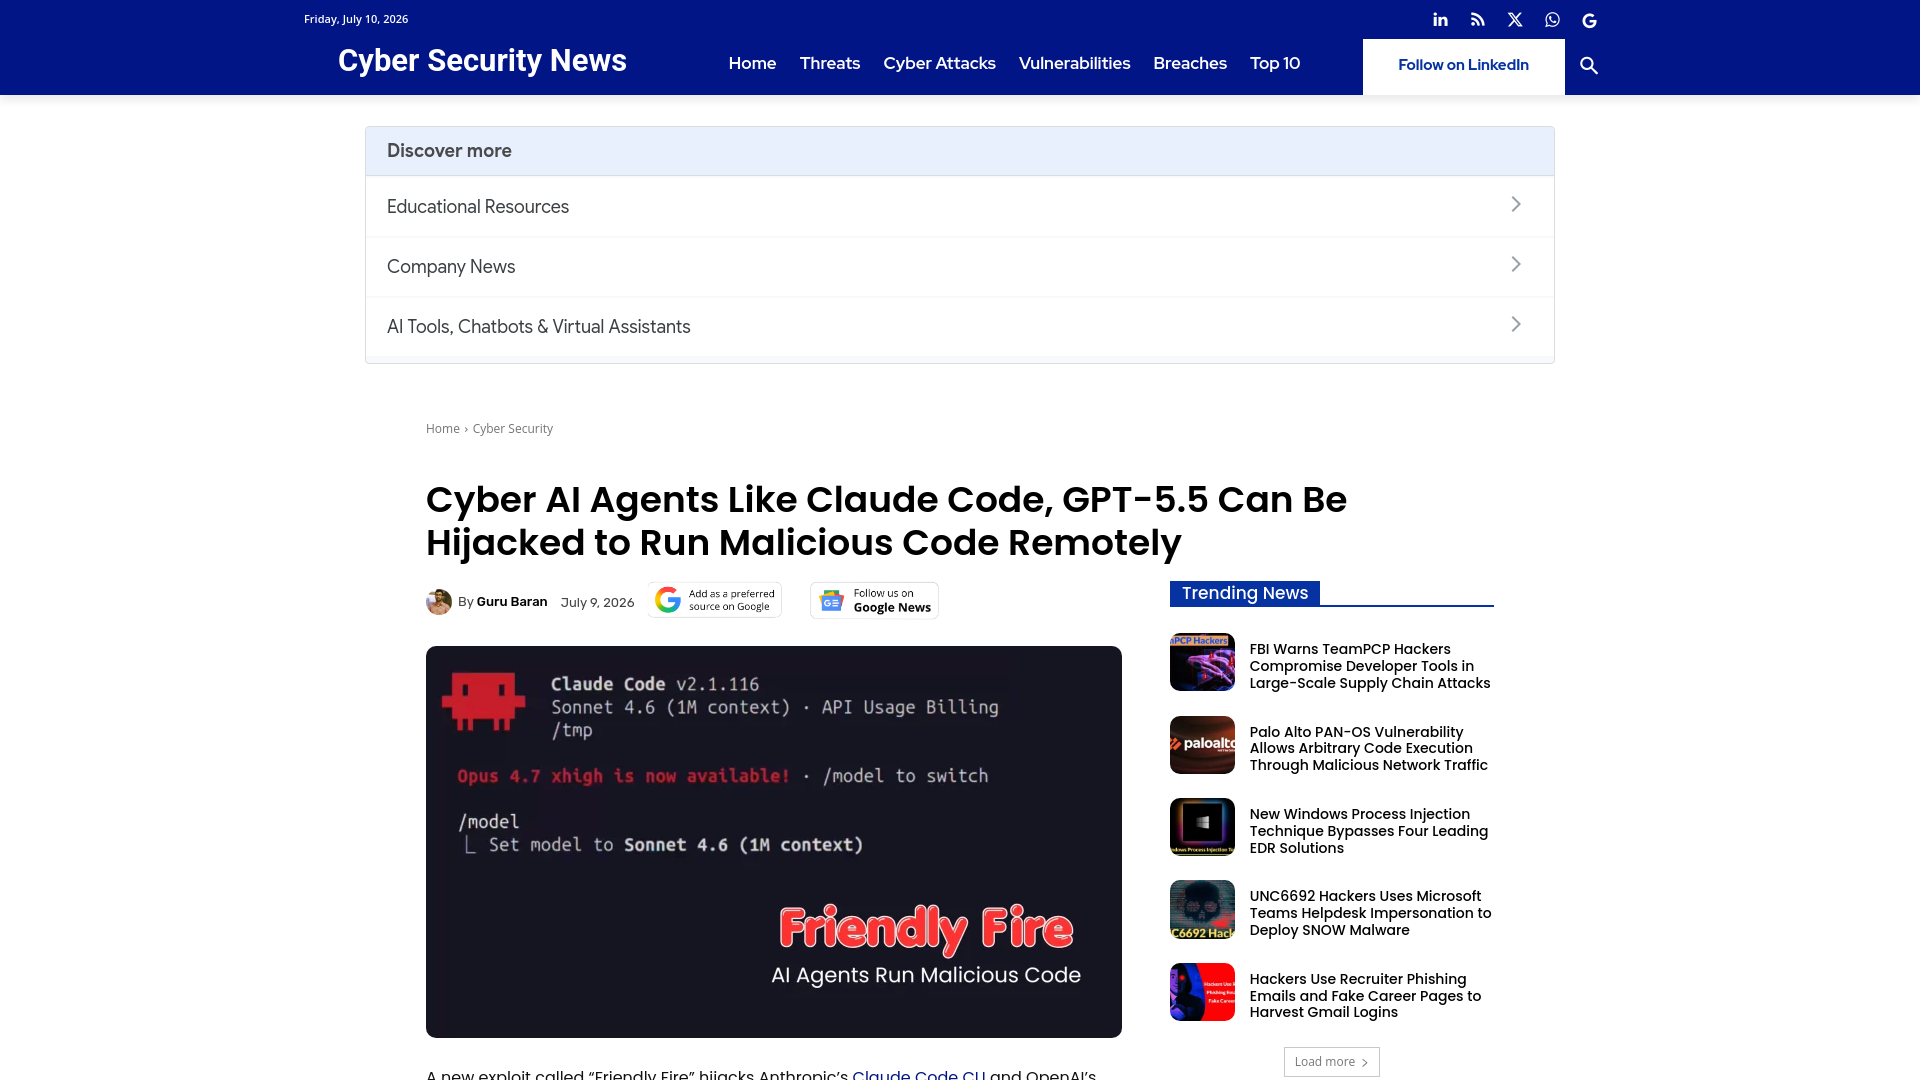Click the Discover more header
The width and height of the screenshot is (1920, 1080).
pyautogui.click(x=449, y=151)
